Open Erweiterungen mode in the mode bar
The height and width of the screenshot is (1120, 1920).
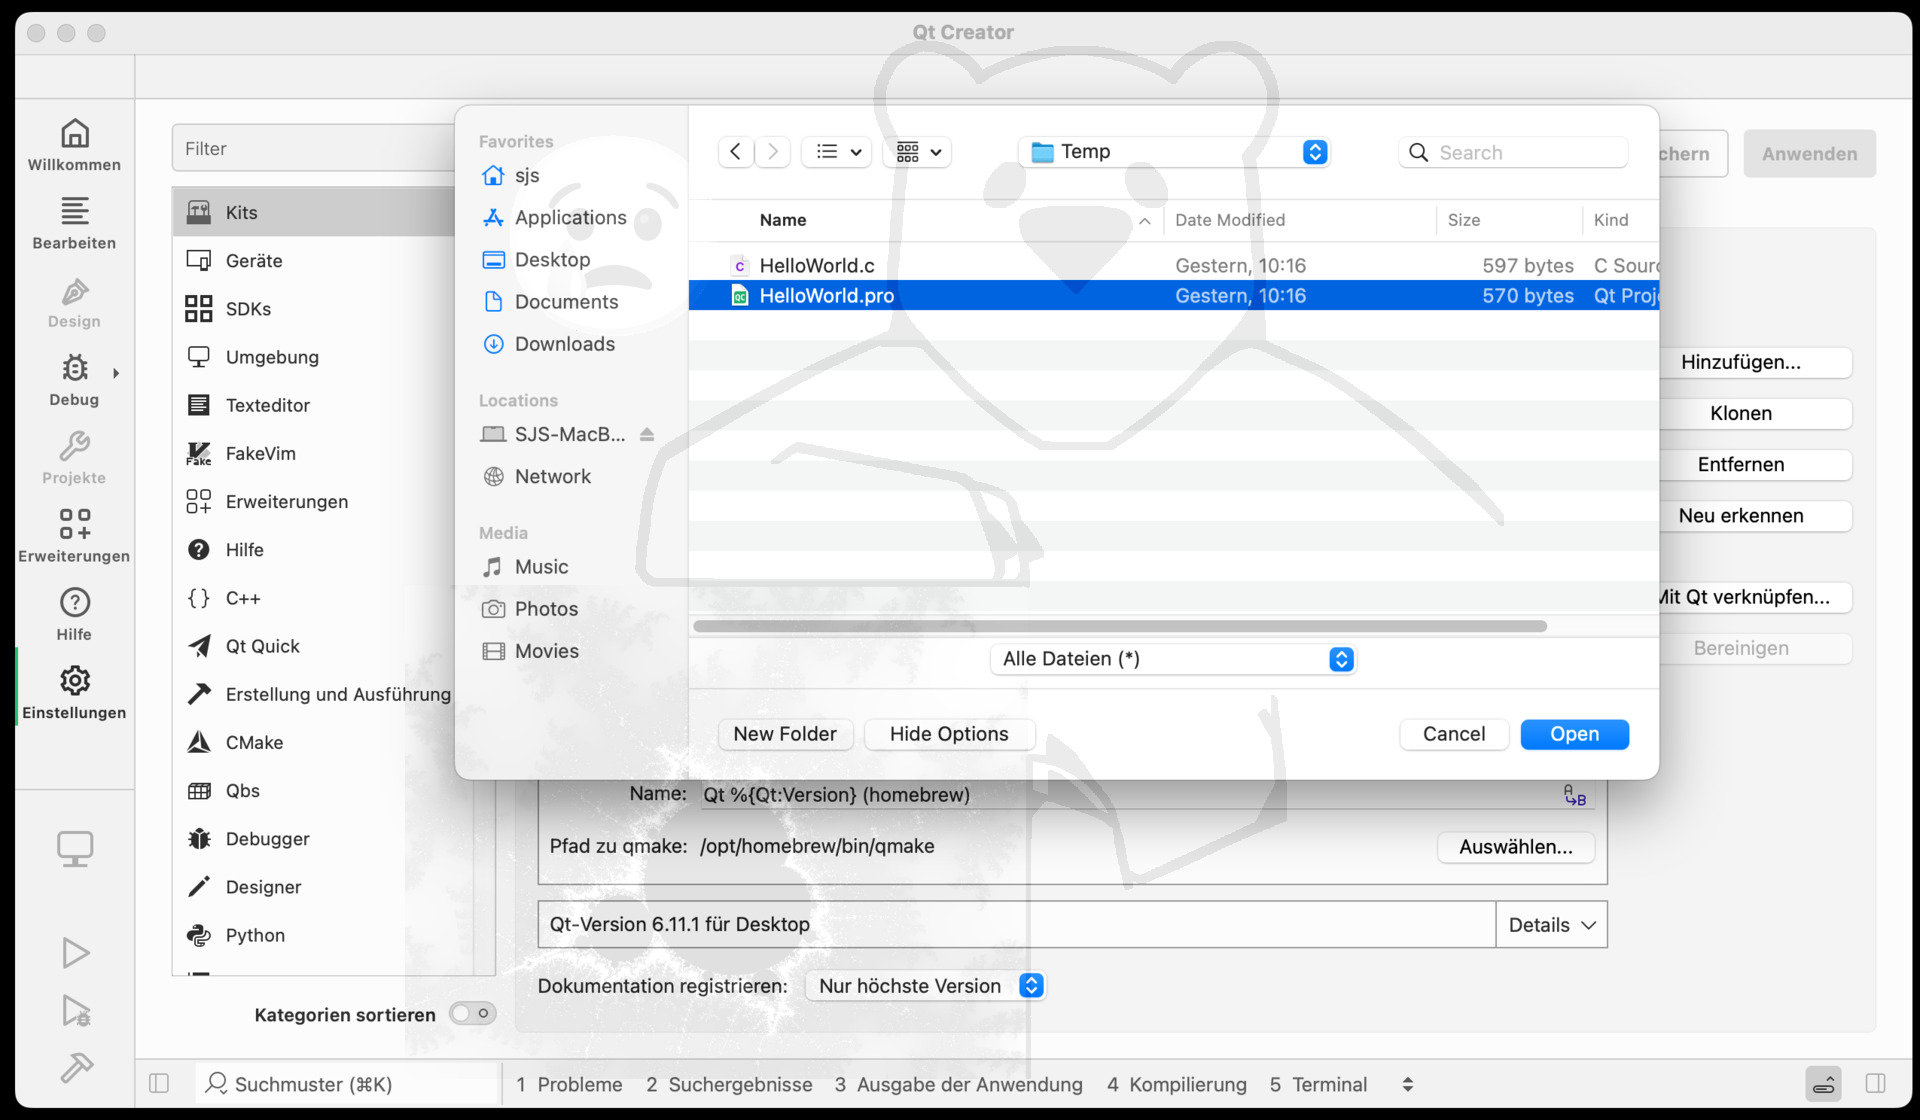(74, 536)
